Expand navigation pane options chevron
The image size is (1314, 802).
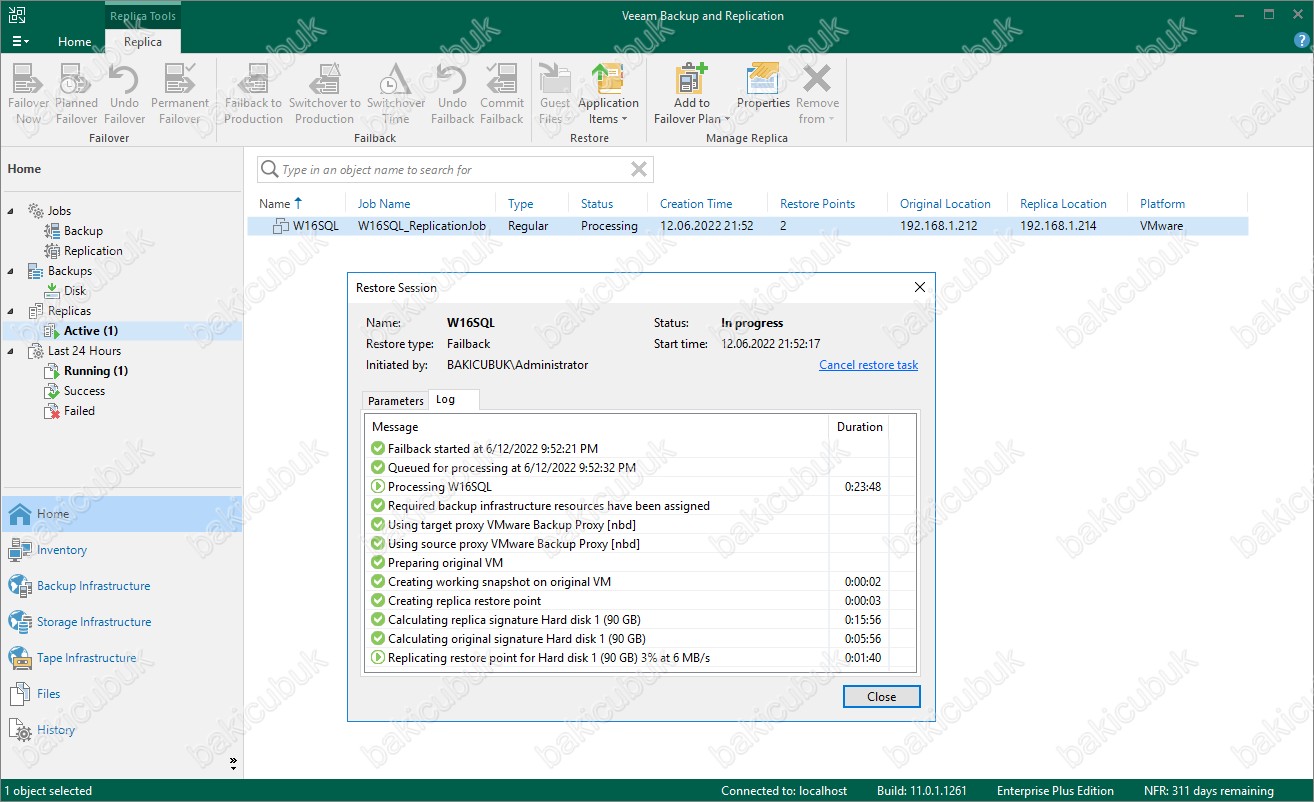click(x=233, y=763)
